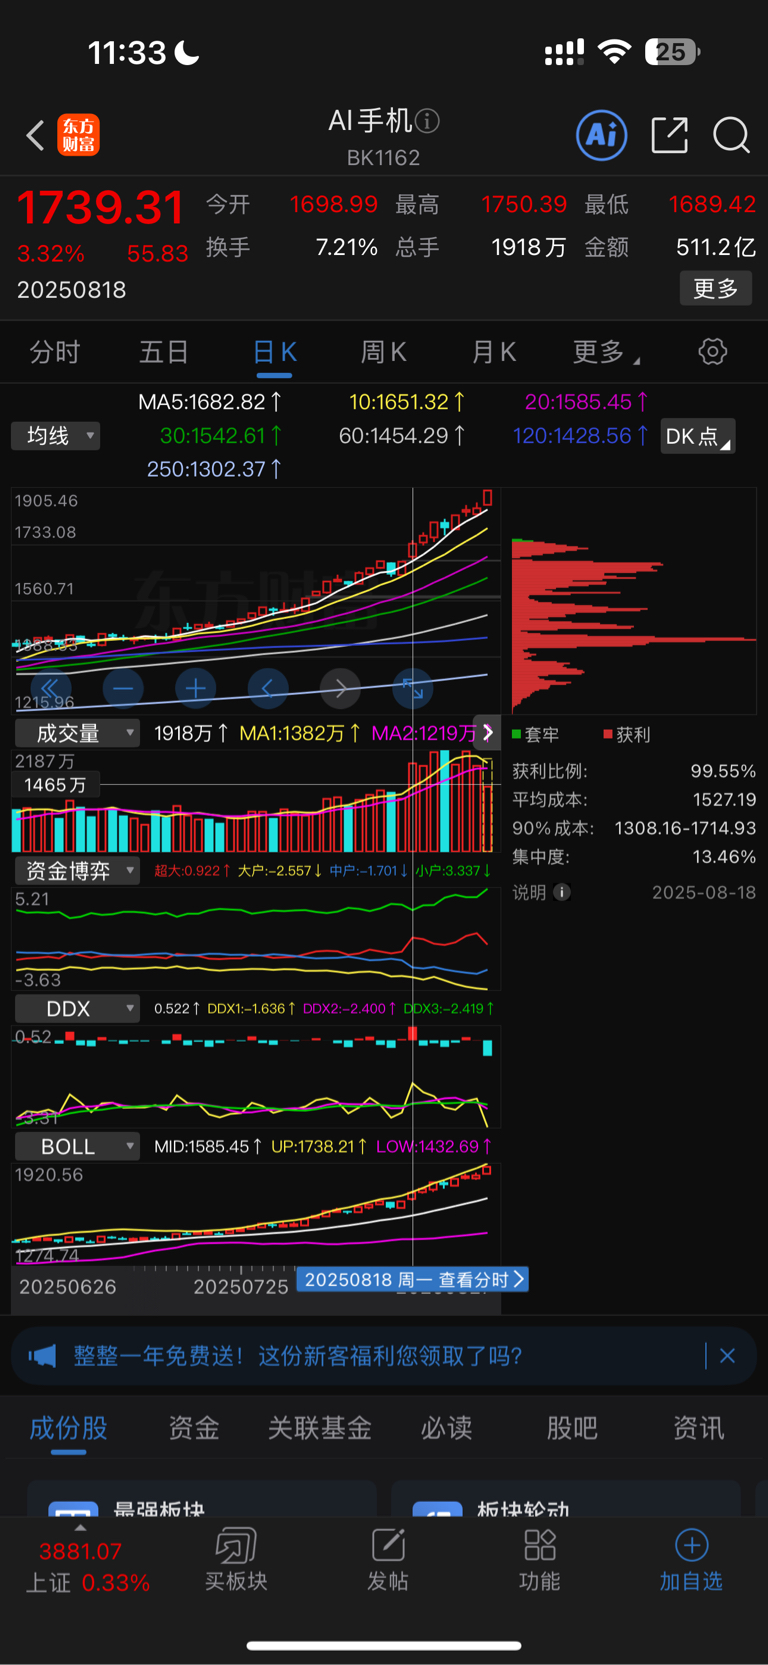Expand the 更多 chart period menu
Viewport: 768px width, 1665px height.
[605, 351]
